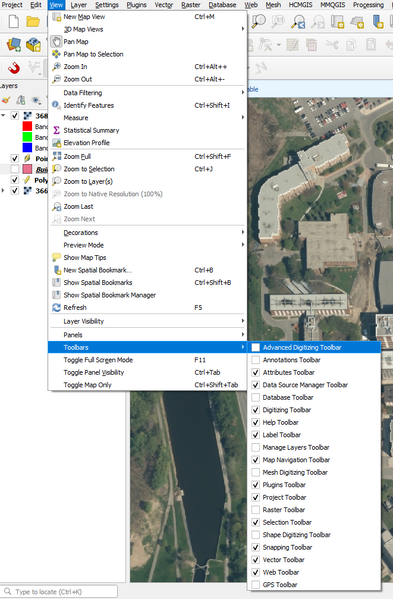Image resolution: width=393 pixels, height=599 pixels.
Task: Collapse the 368 raster layer tree
Action: (3, 115)
